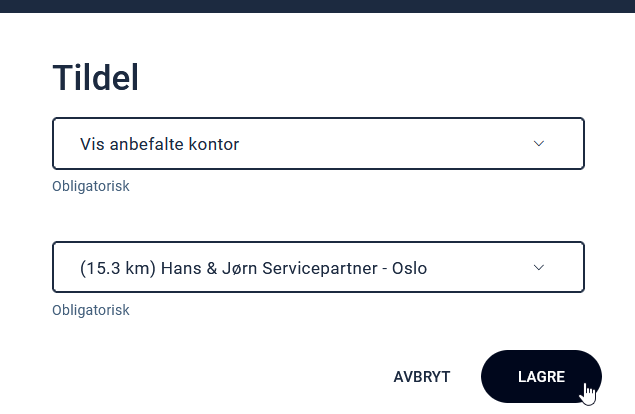Click 'Obligatorisk' hint under first dropdown
Image resolution: width=635 pixels, height=414 pixels.
pyautogui.click(x=91, y=186)
